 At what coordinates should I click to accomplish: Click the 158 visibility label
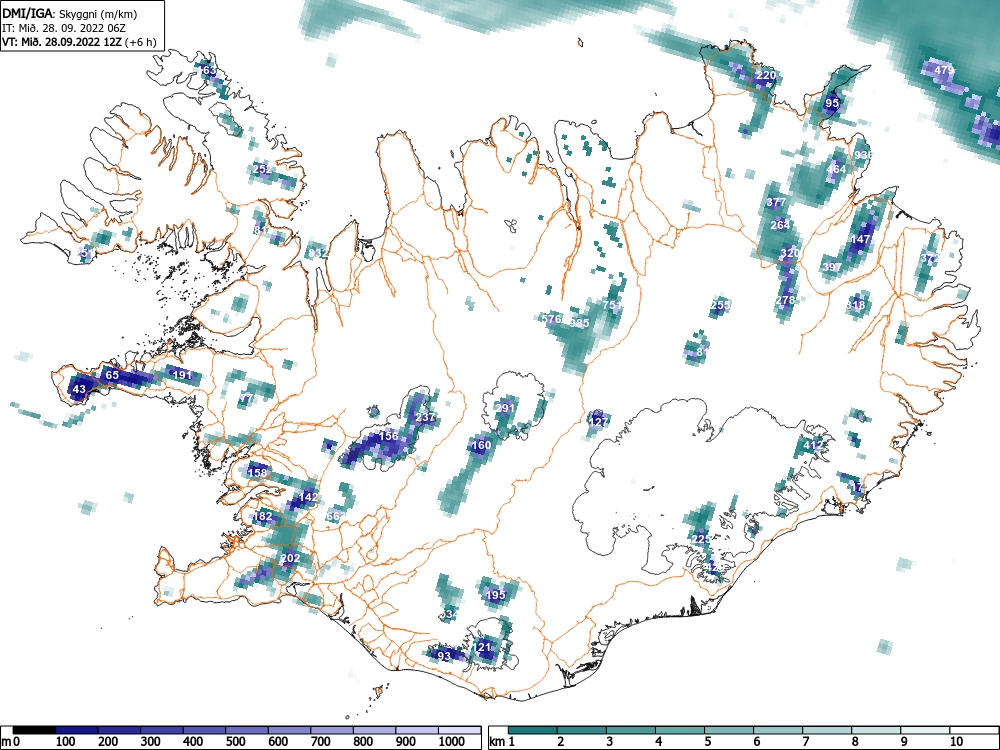click(257, 473)
